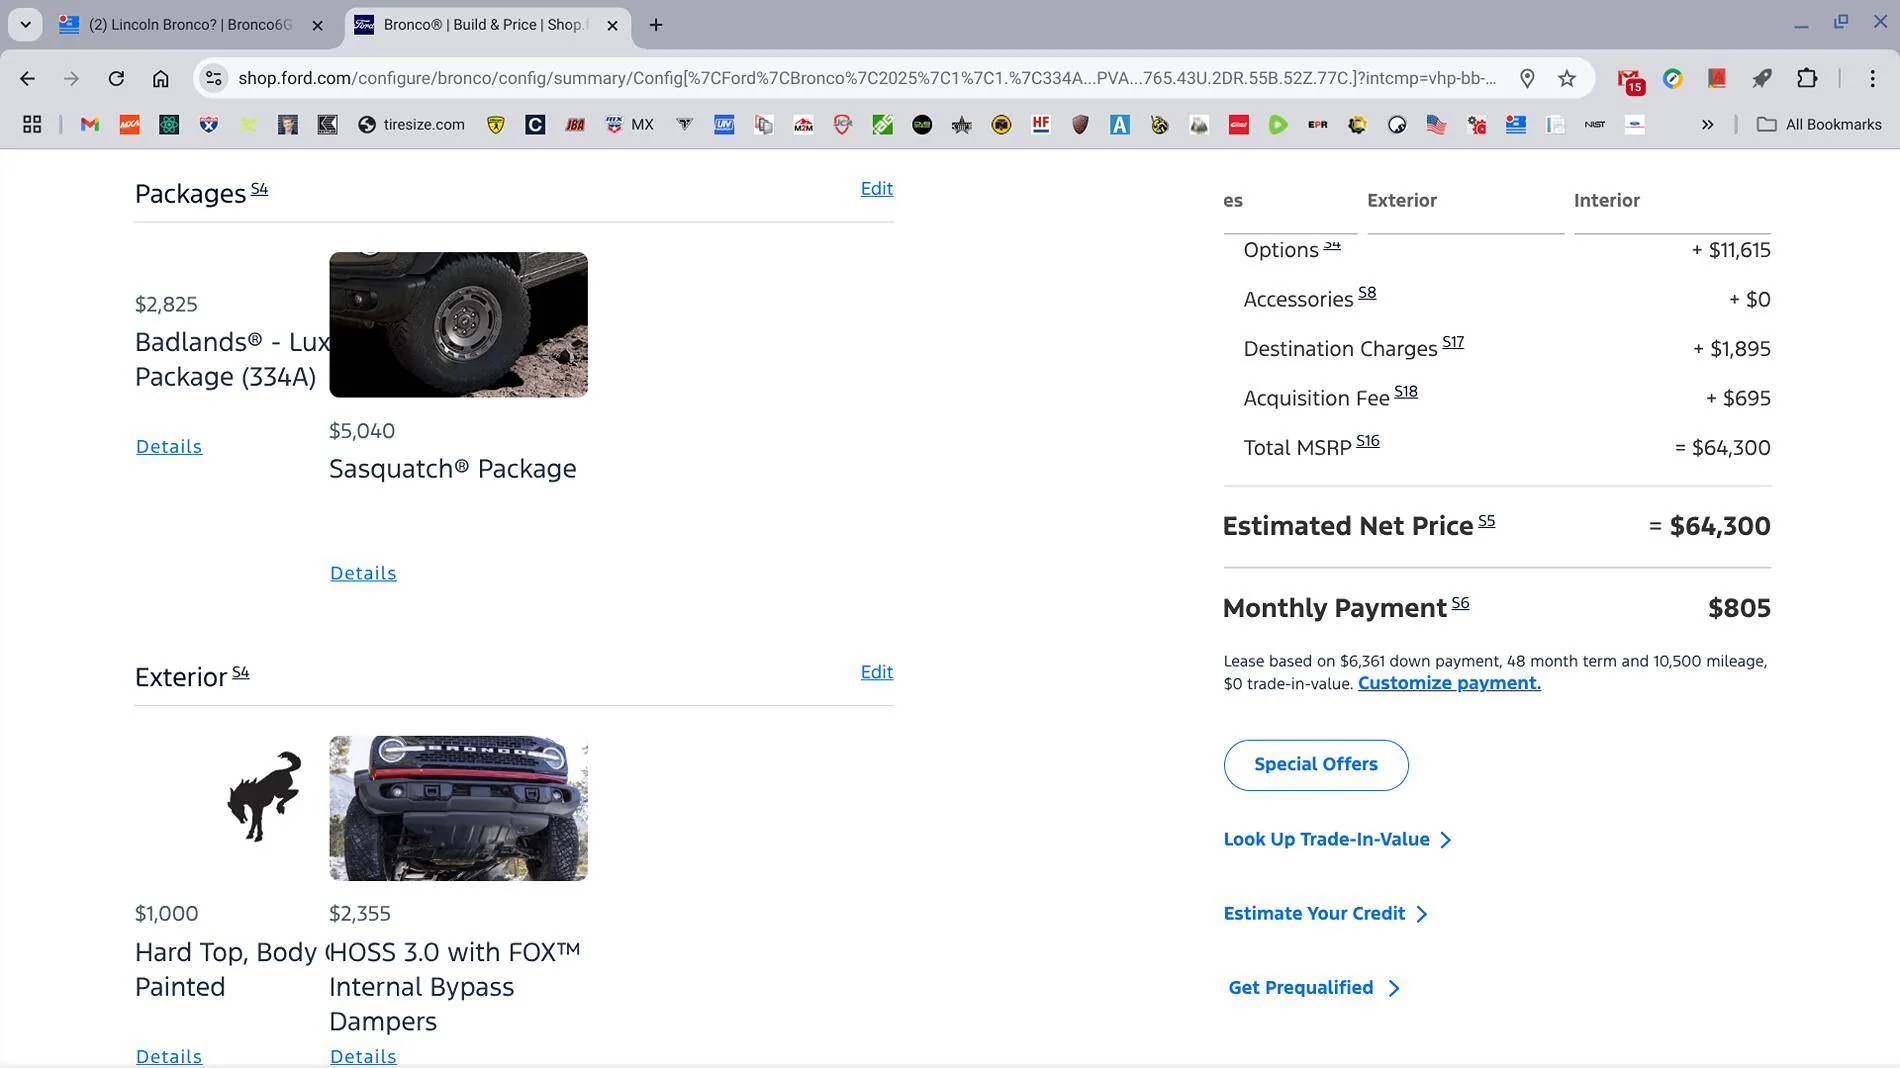Close the Lincoln Bronco tab
The height and width of the screenshot is (1068, 1900).
pos(317,25)
